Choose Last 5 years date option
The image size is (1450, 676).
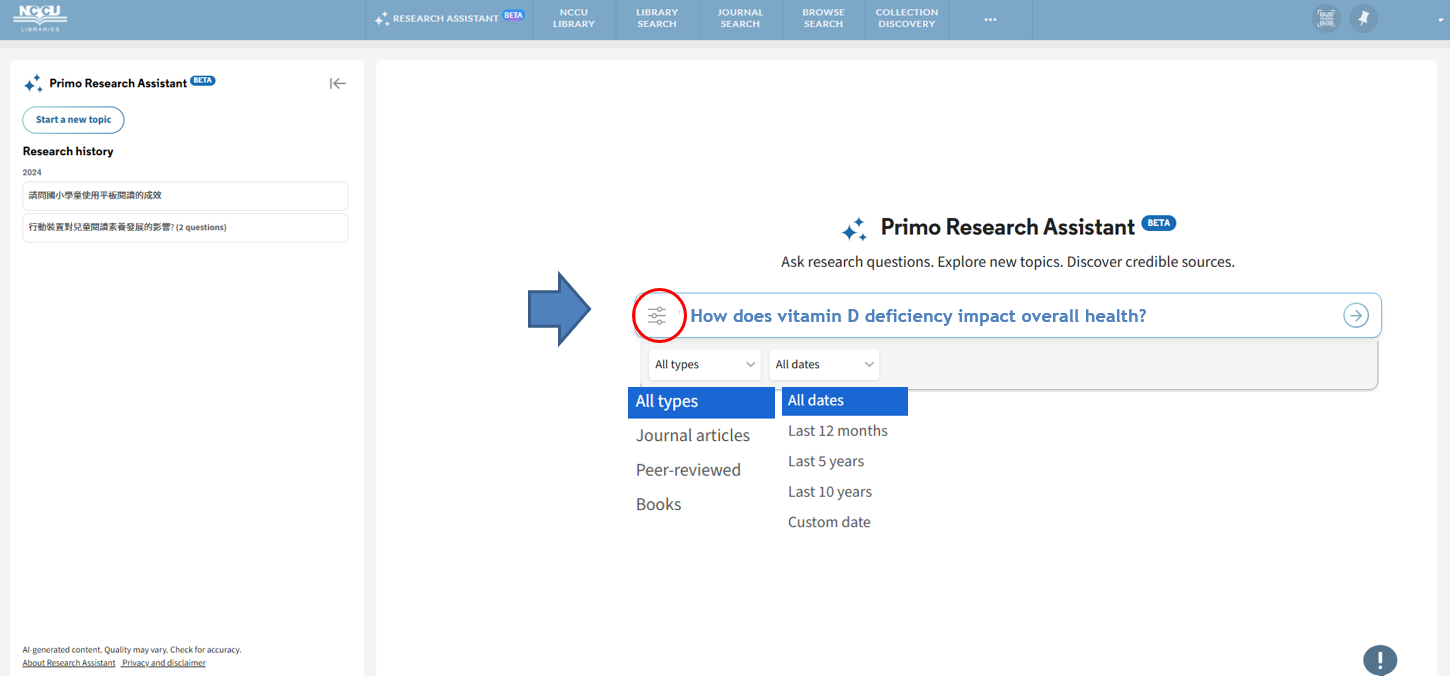[826, 461]
